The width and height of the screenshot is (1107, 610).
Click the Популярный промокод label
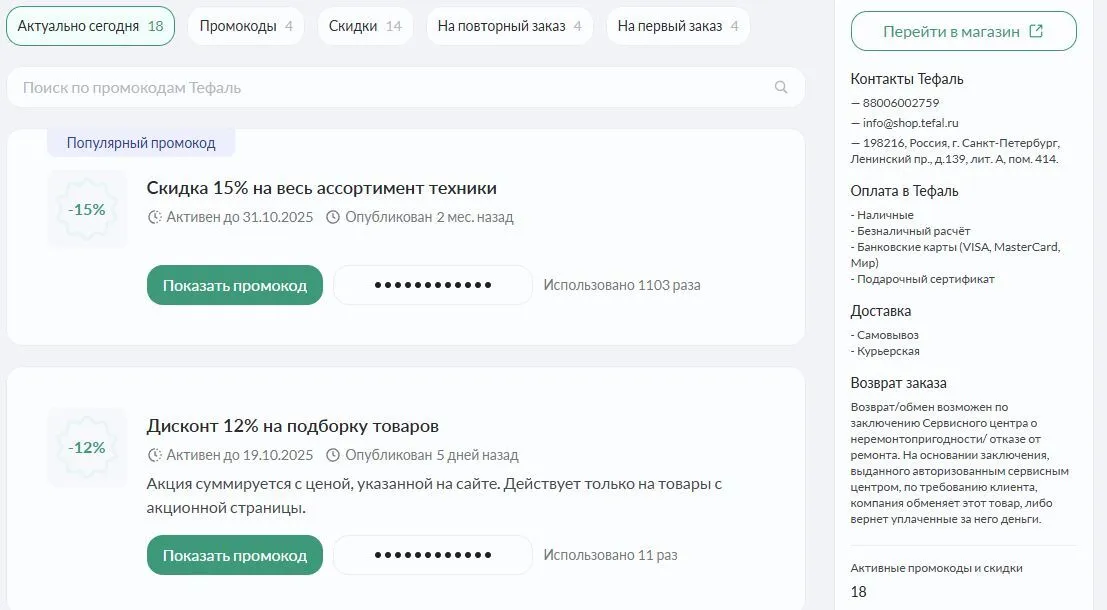139,142
